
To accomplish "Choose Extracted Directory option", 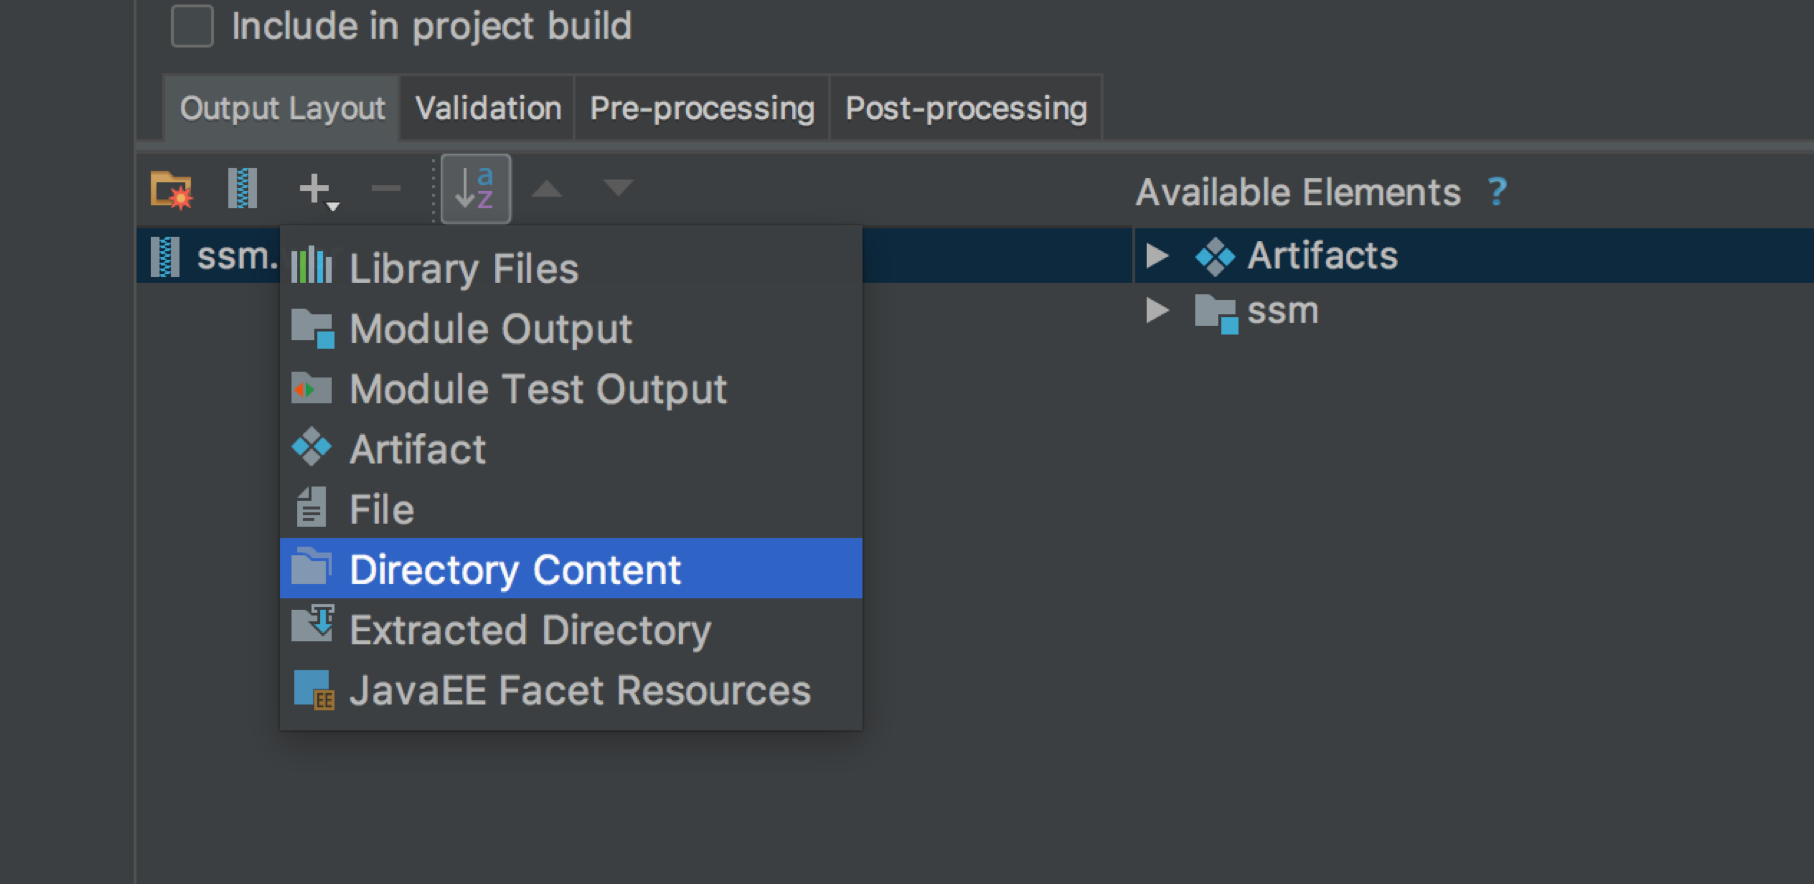I will pyautogui.click(x=571, y=629).
